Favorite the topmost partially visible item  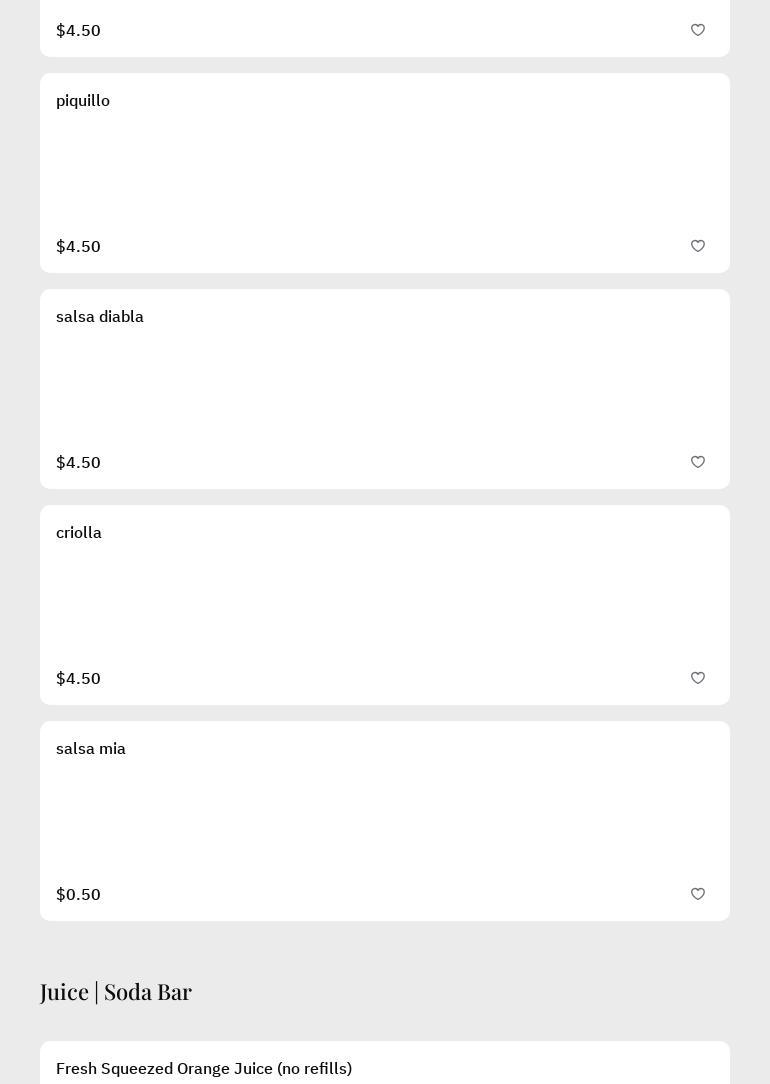(x=698, y=30)
